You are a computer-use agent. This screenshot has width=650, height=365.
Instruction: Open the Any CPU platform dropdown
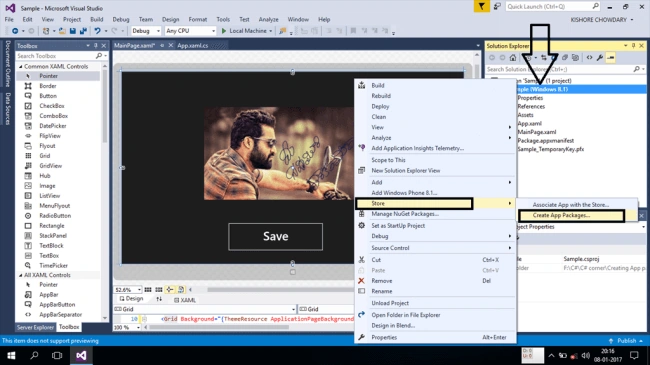coord(191,31)
